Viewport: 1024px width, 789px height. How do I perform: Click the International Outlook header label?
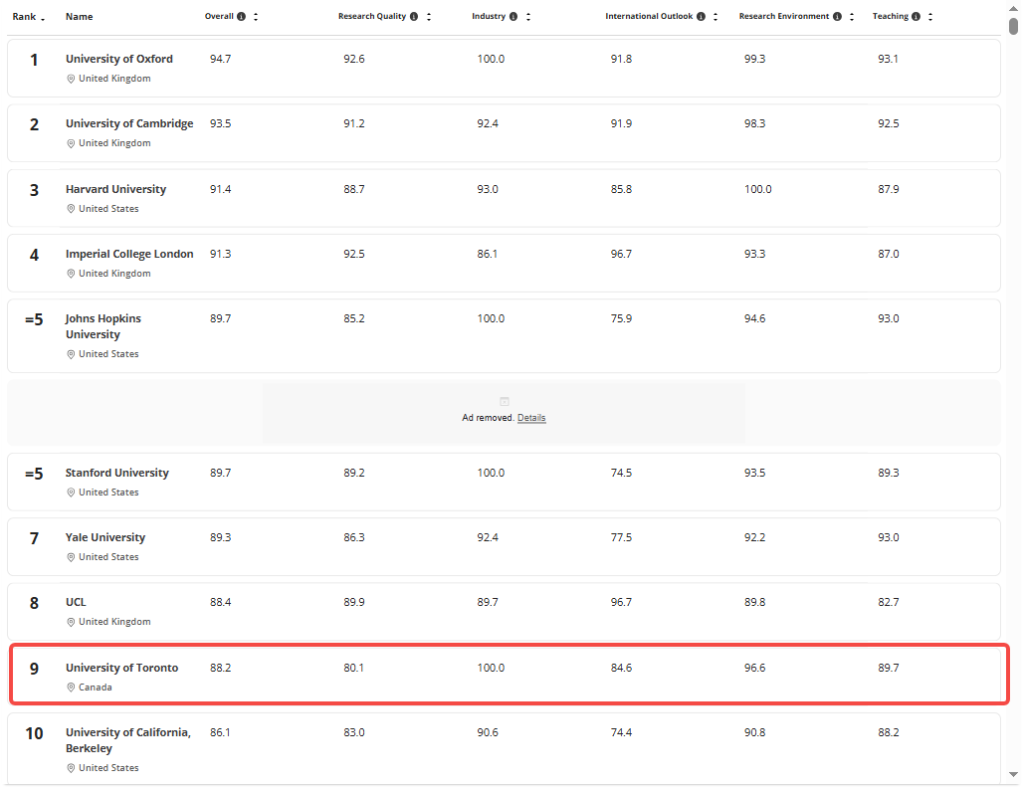click(x=649, y=17)
